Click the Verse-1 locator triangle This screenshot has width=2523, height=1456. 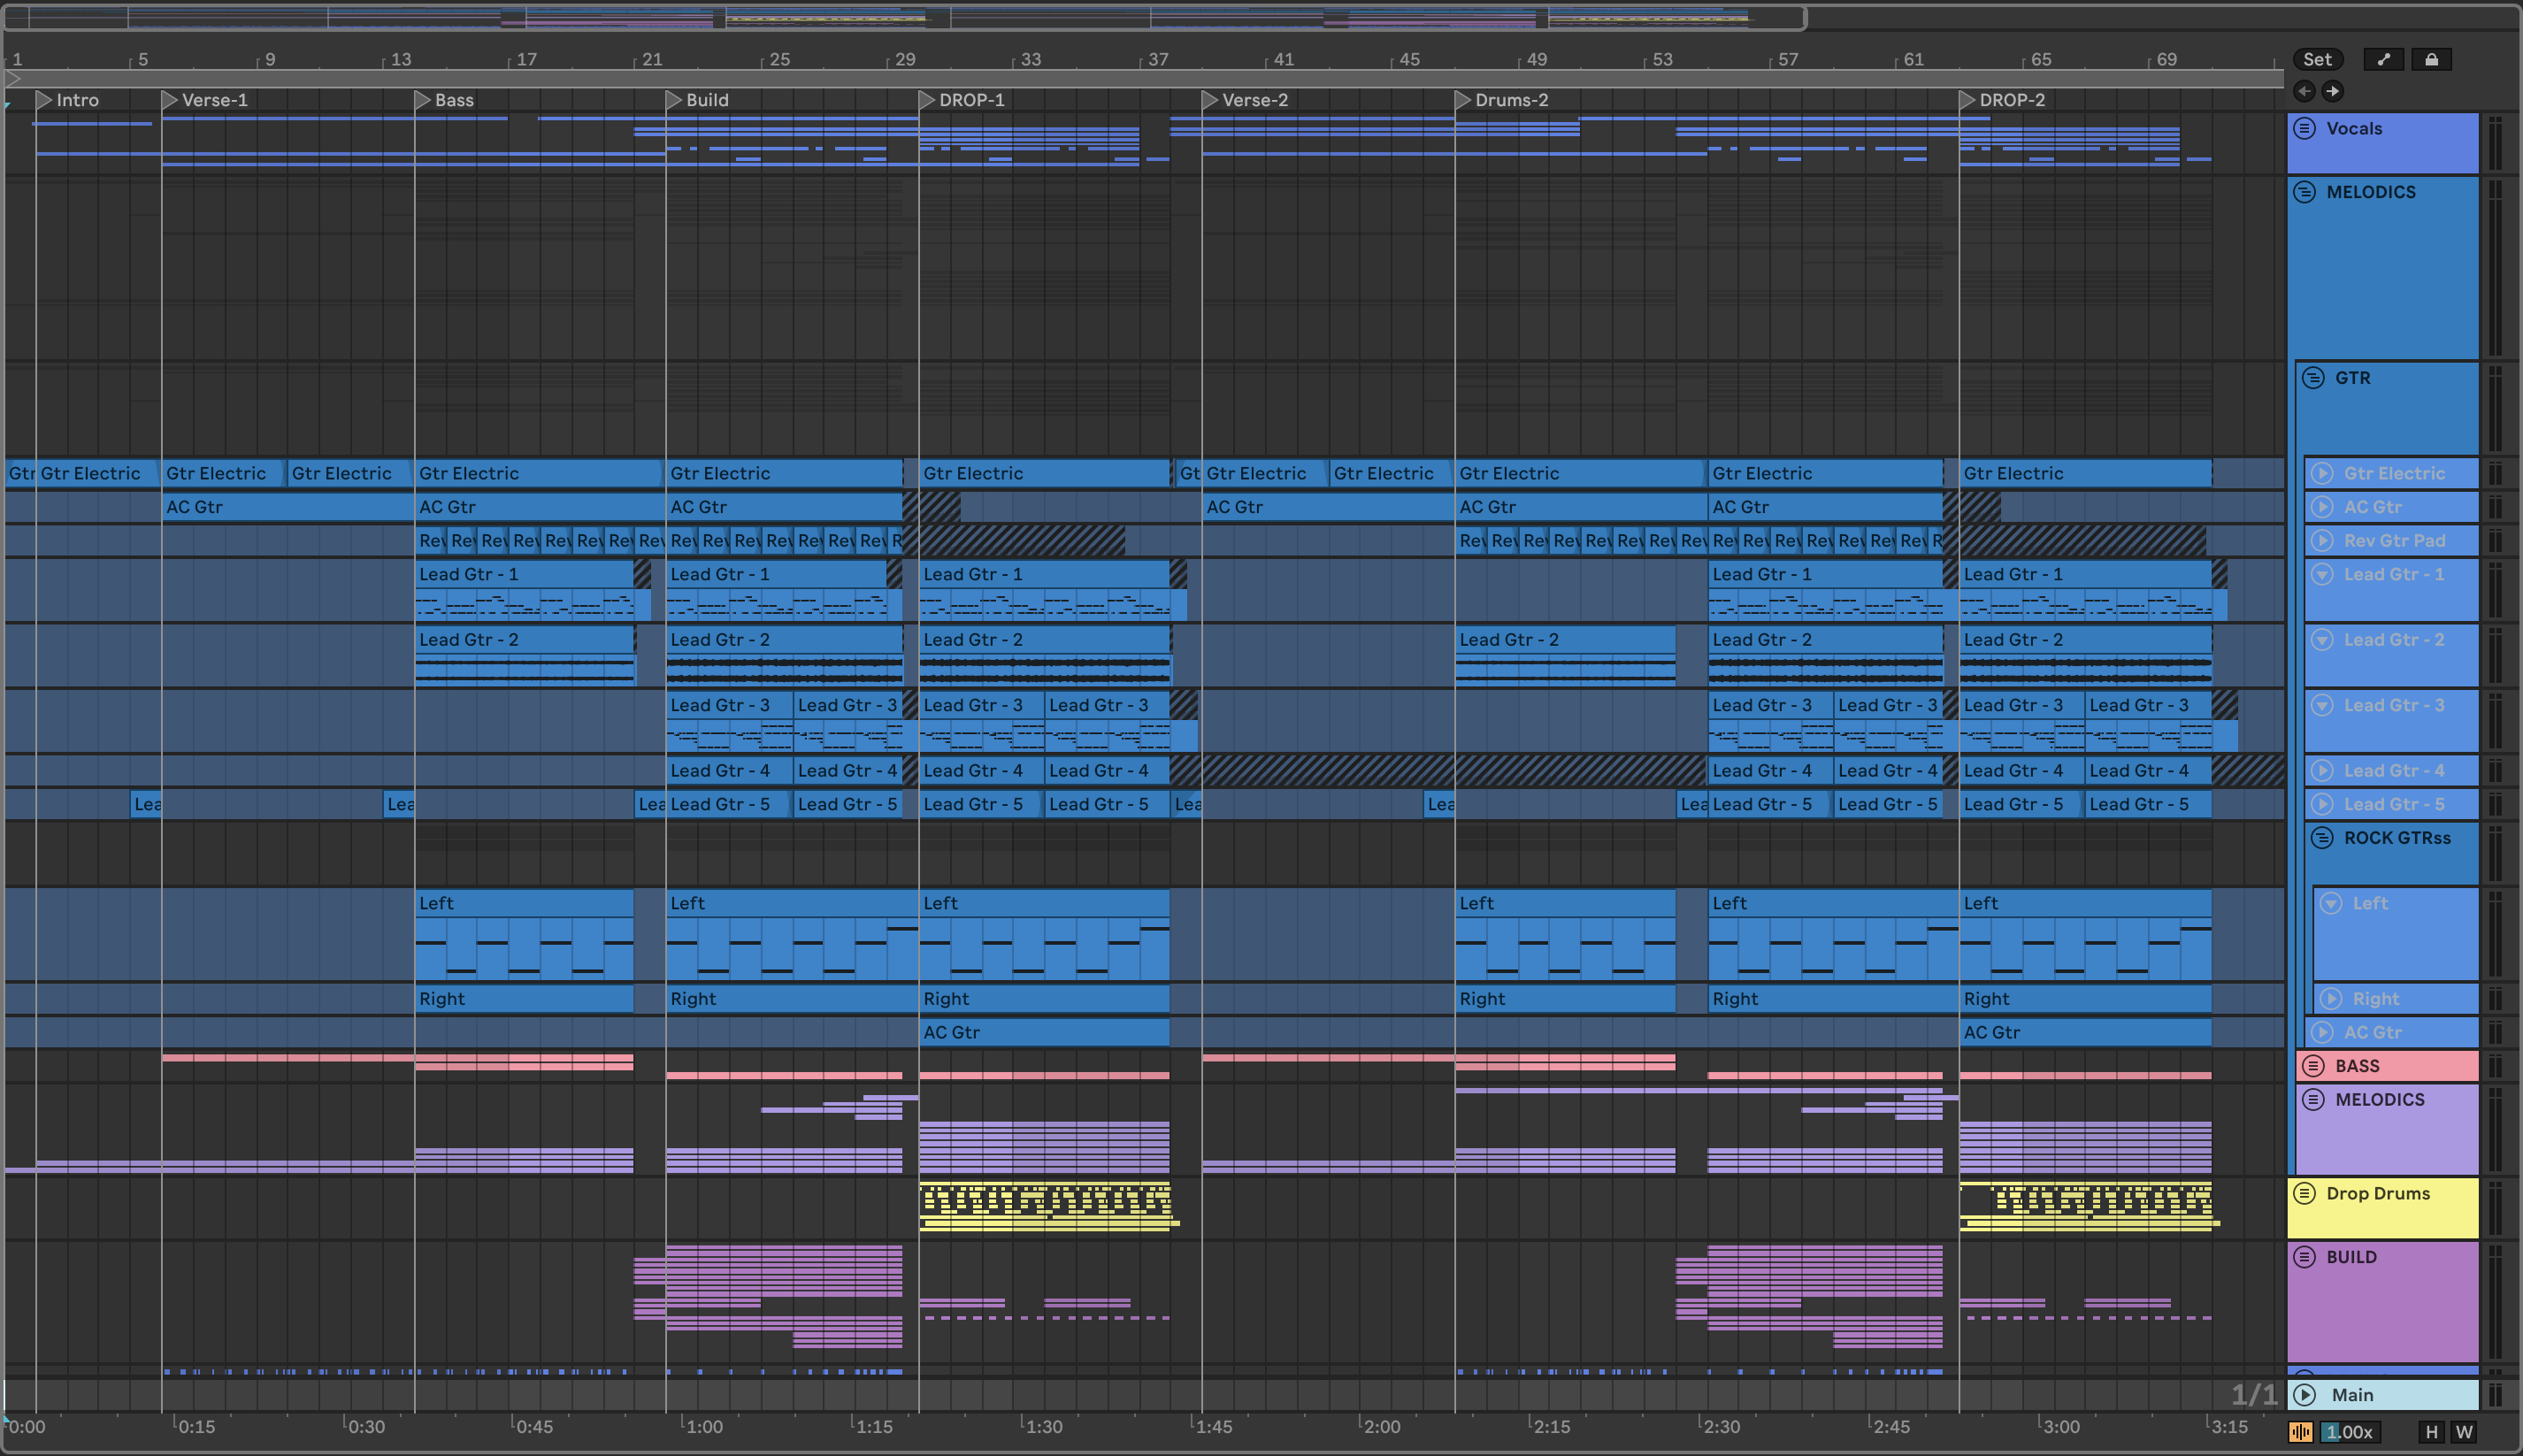click(170, 100)
